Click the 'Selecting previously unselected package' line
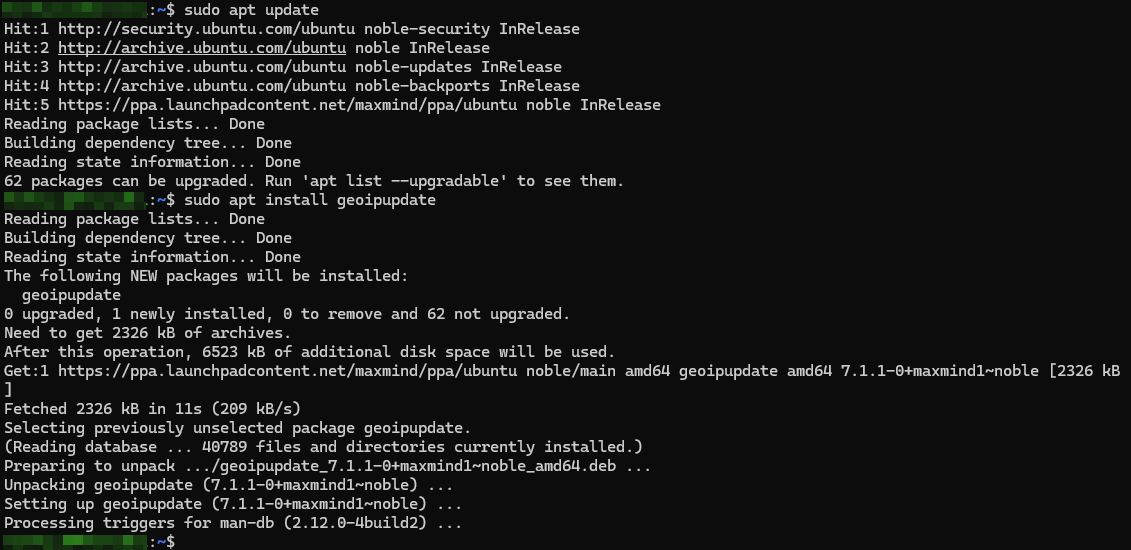This screenshot has height=550, width=1131. (x=237, y=428)
